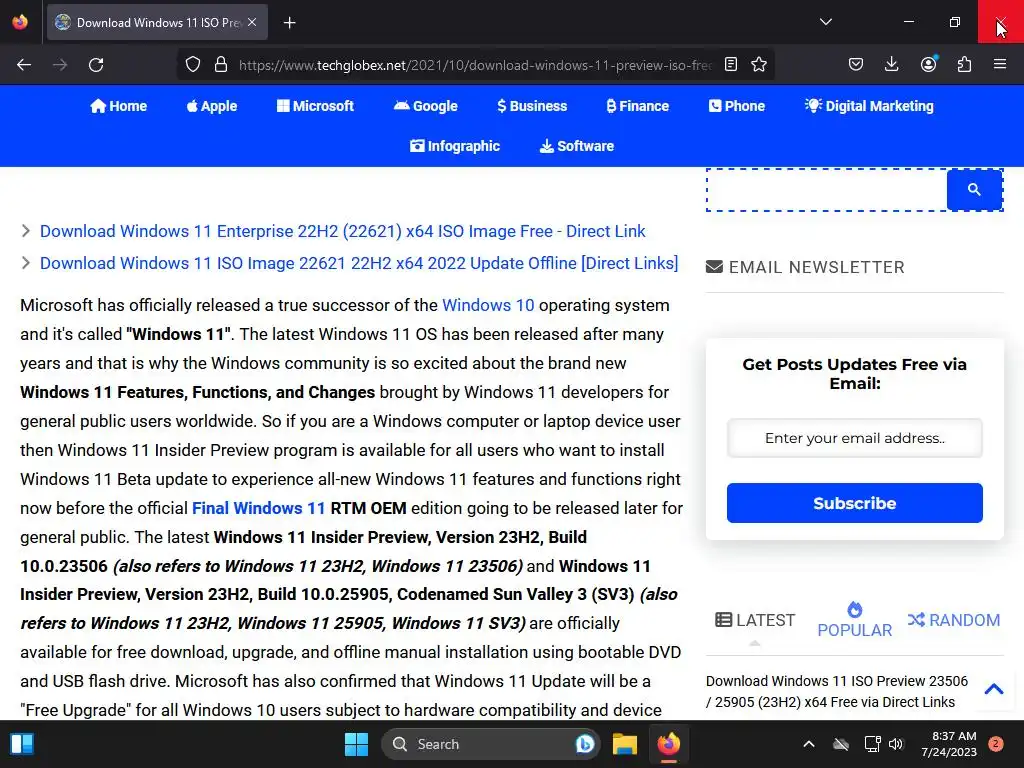This screenshot has height=768, width=1024.
Task: Open the Save to Pocket icon
Action: [856, 64]
